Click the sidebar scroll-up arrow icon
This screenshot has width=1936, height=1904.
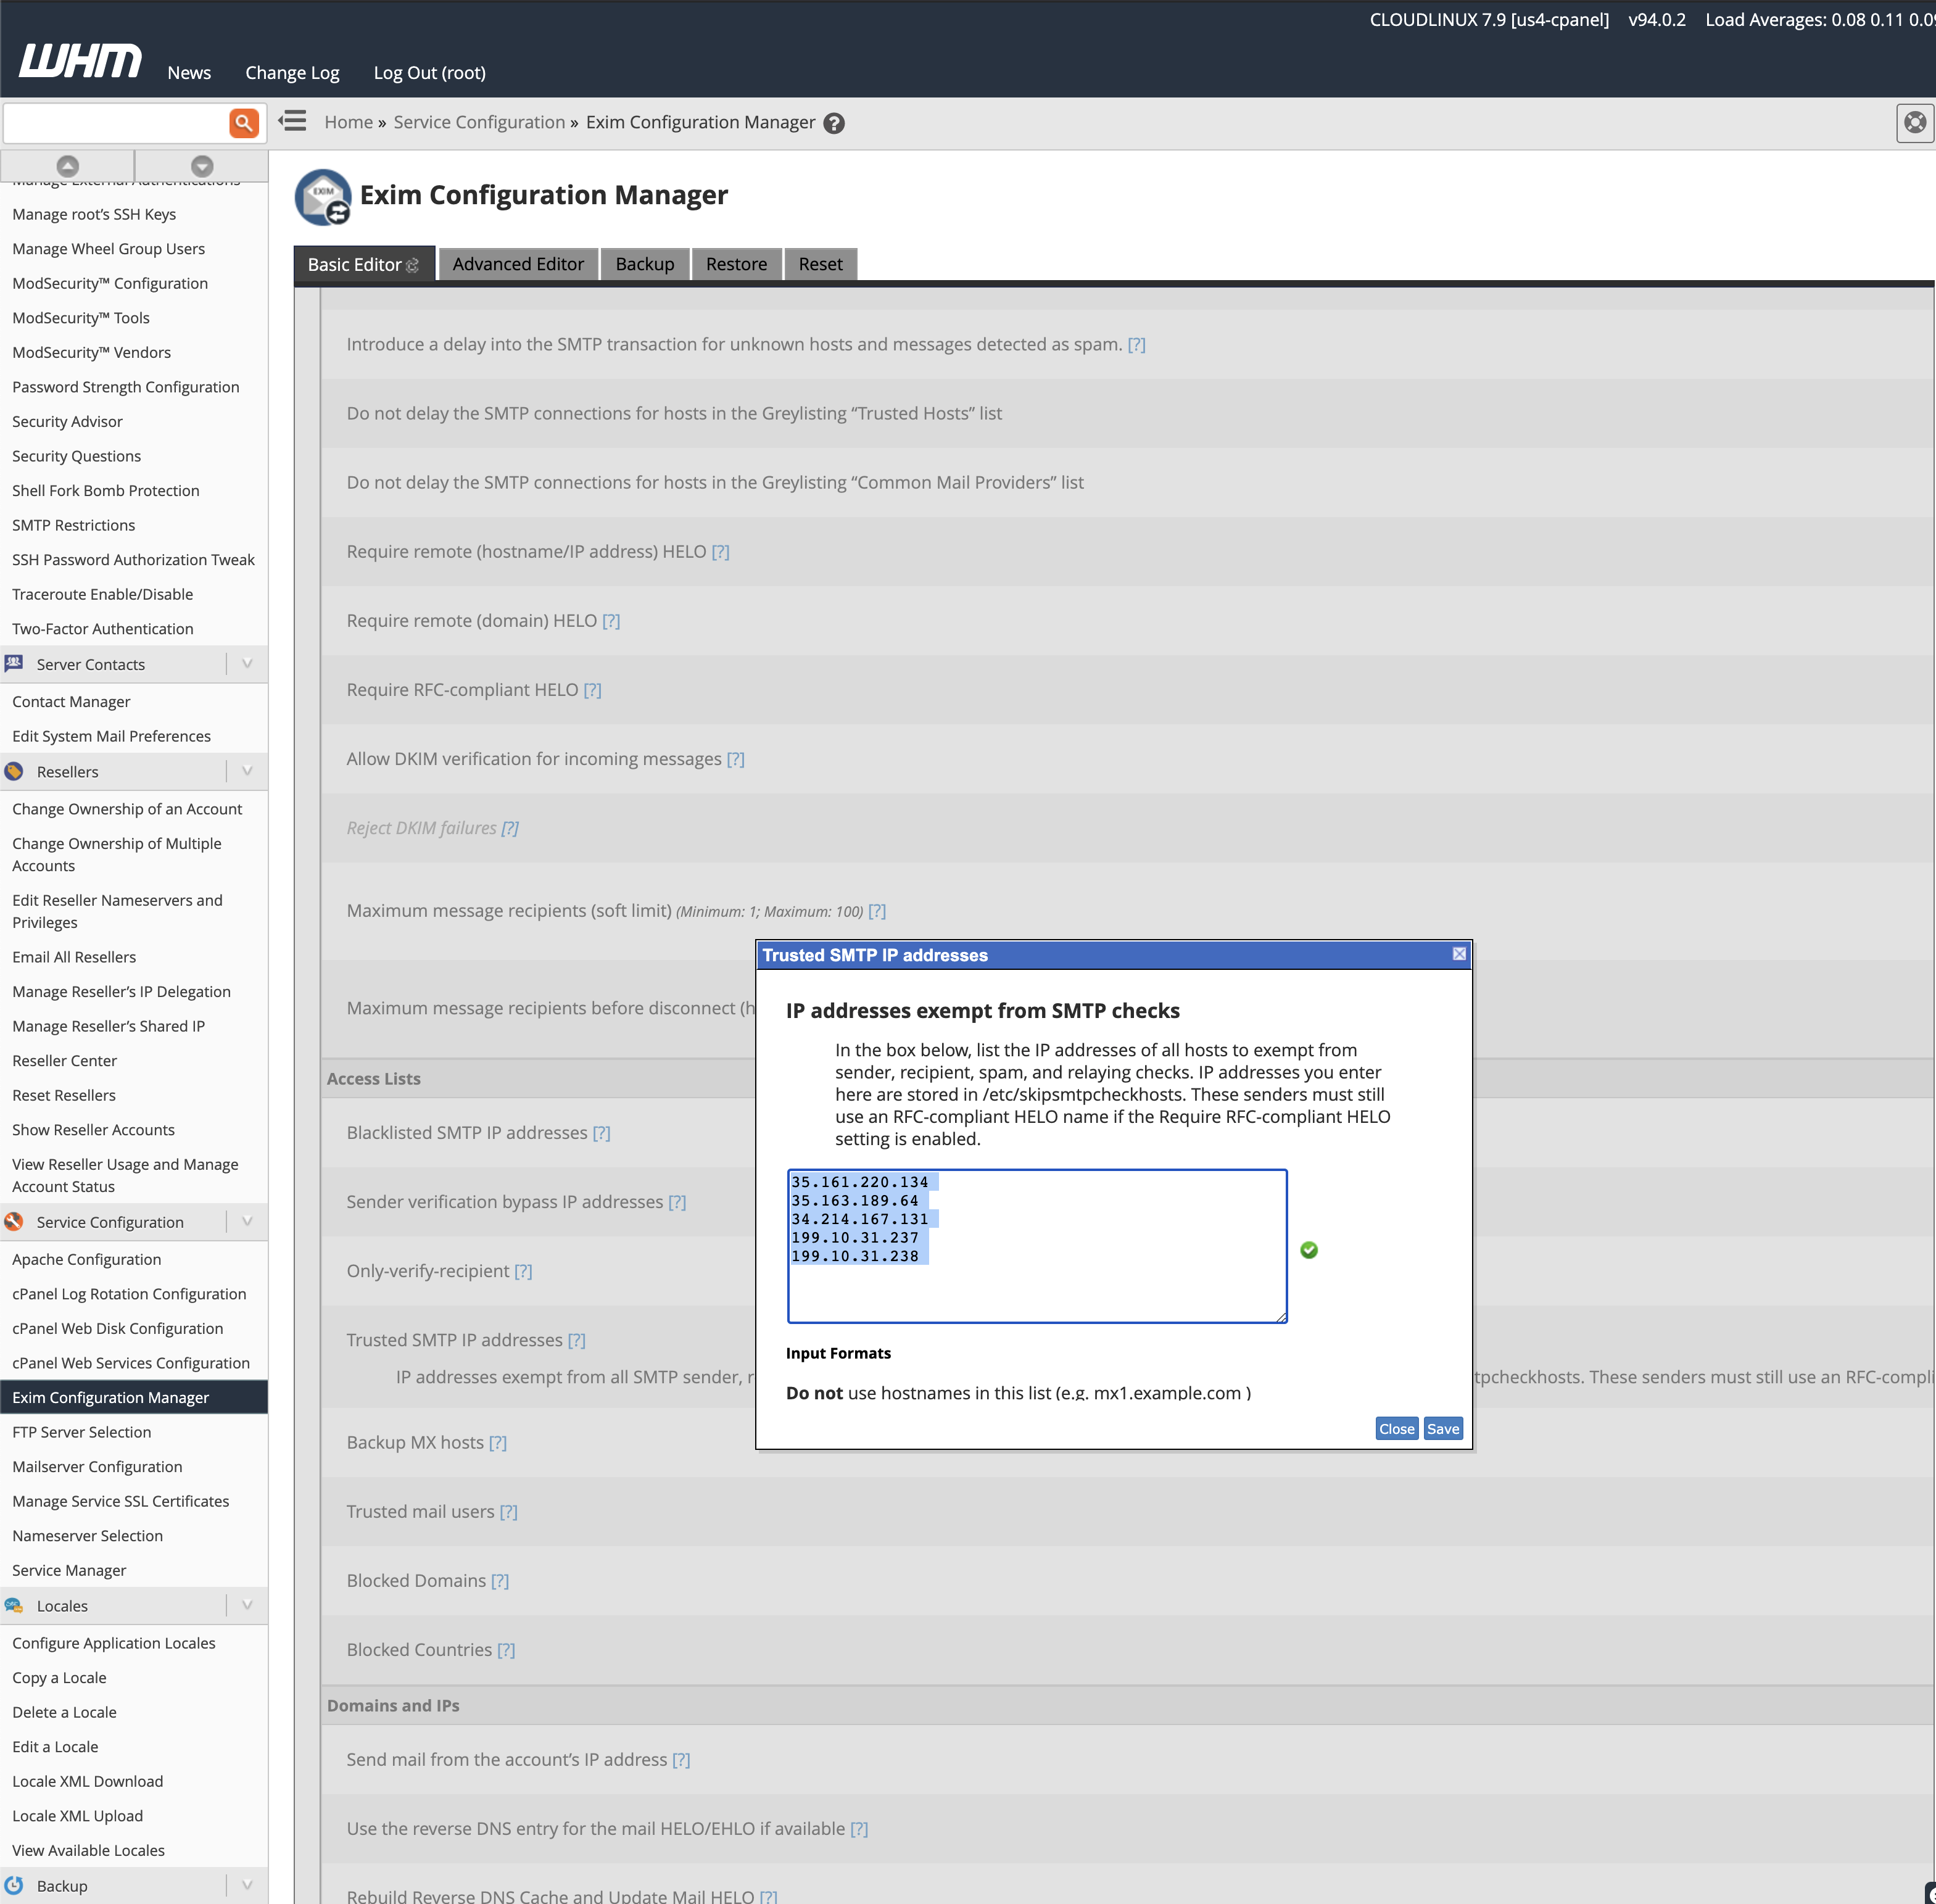point(67,165)
